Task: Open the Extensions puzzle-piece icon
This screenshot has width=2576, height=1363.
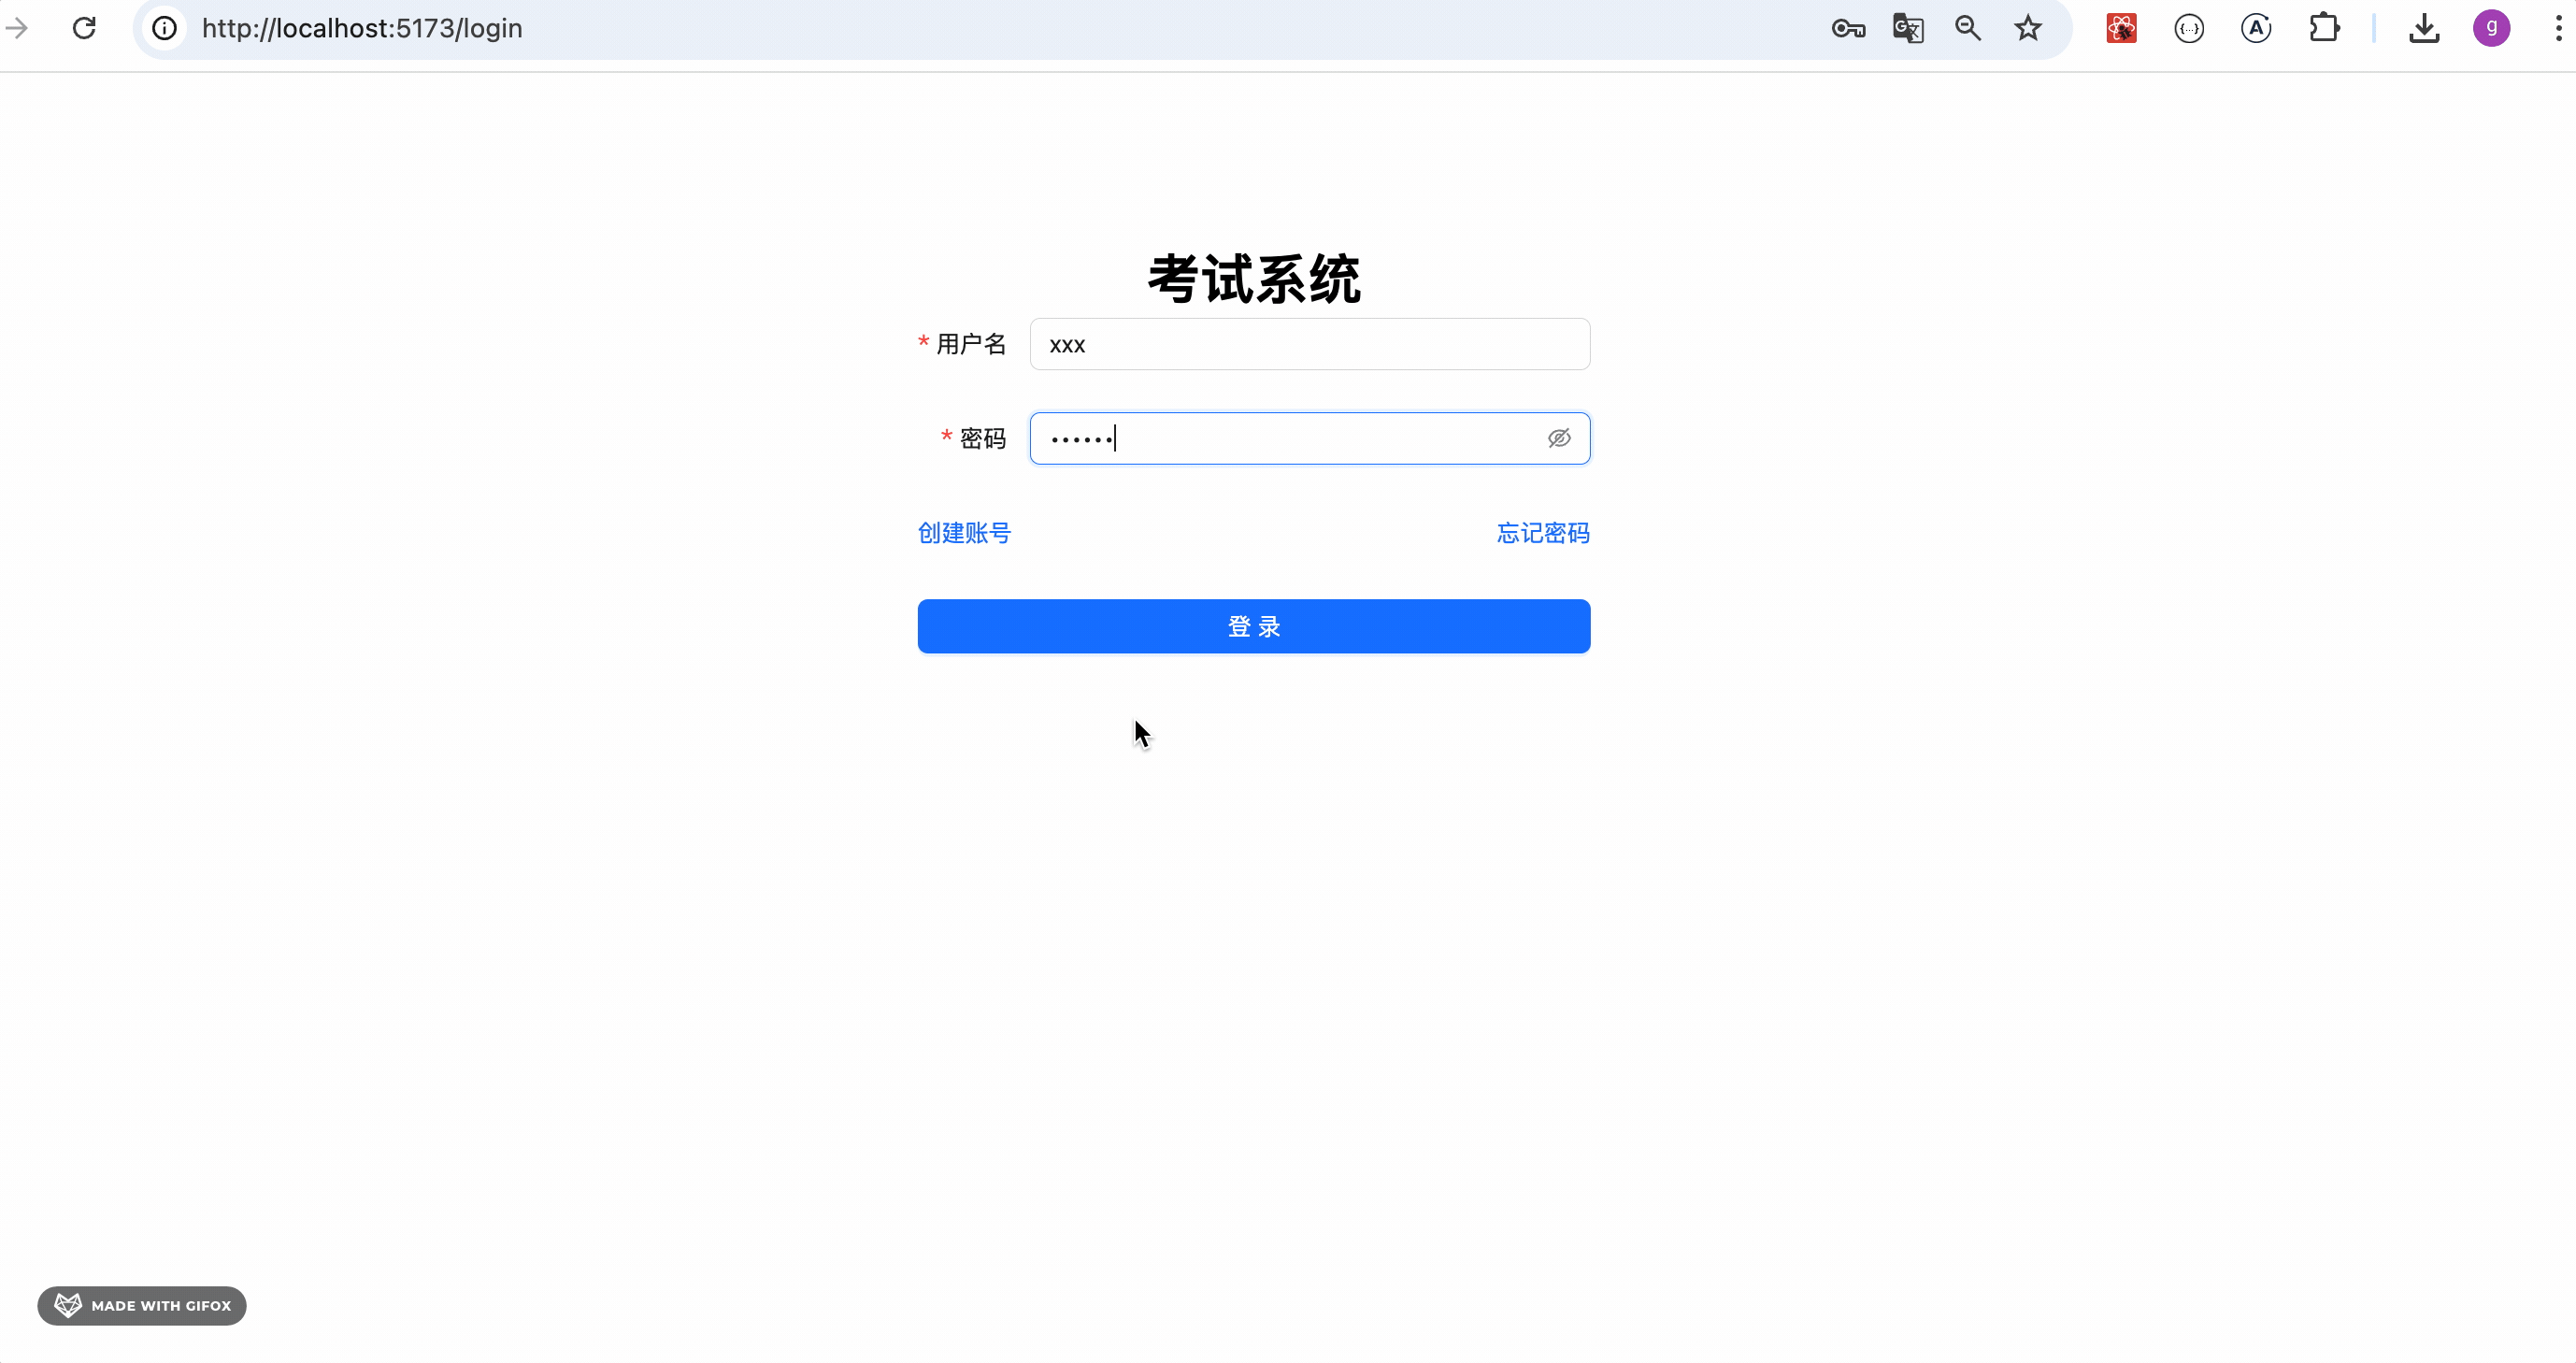Action: pyautogui.click(x=2325, y=28)
